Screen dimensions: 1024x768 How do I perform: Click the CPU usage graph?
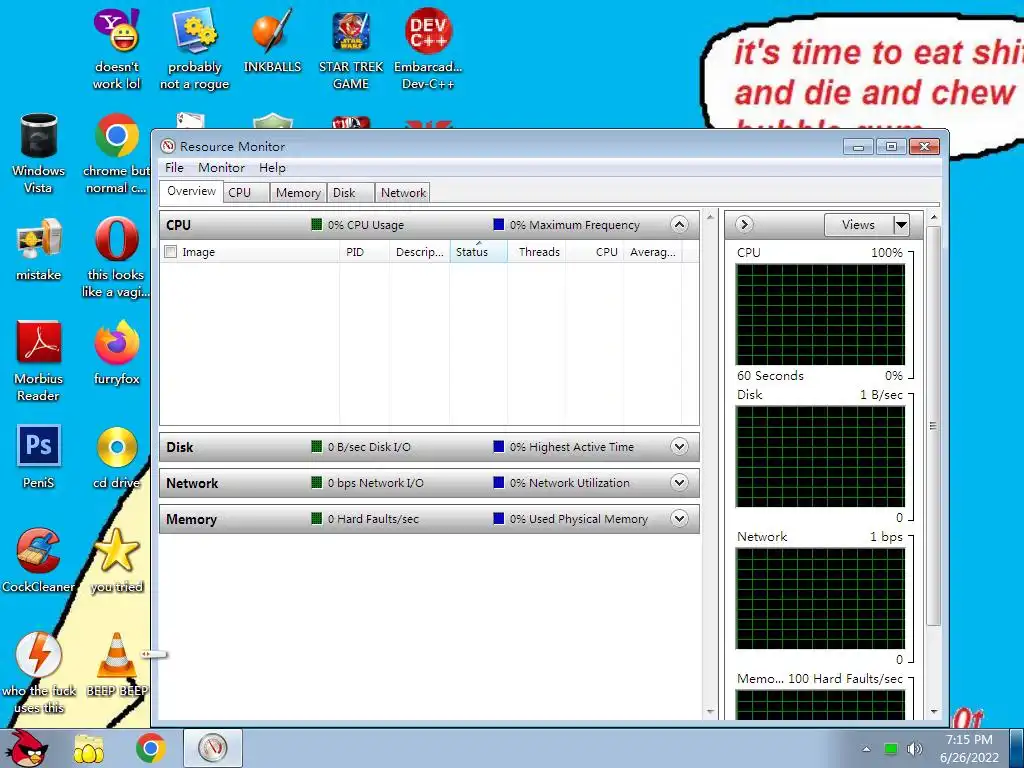[820, 314]
